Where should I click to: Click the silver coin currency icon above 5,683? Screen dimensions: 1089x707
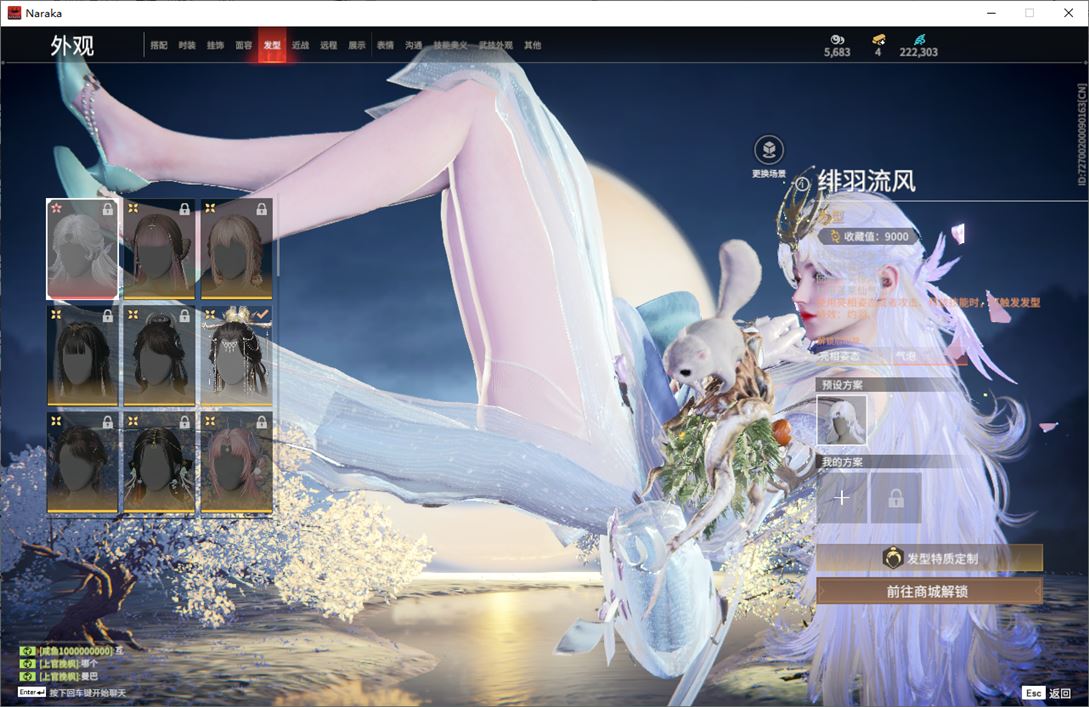(x=837, y=40)
